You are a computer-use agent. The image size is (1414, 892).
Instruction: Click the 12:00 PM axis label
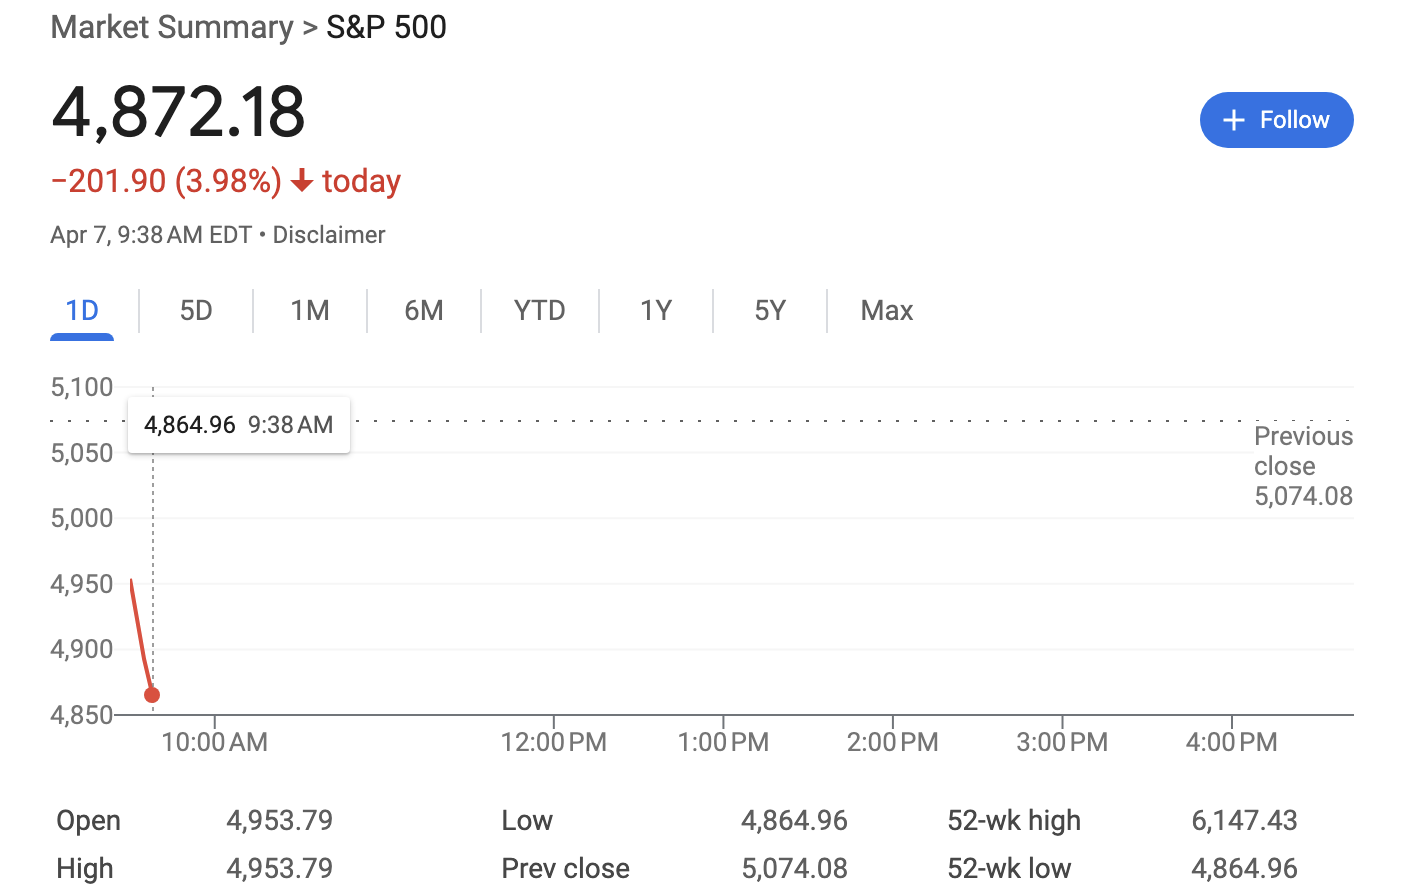[554, 742]
